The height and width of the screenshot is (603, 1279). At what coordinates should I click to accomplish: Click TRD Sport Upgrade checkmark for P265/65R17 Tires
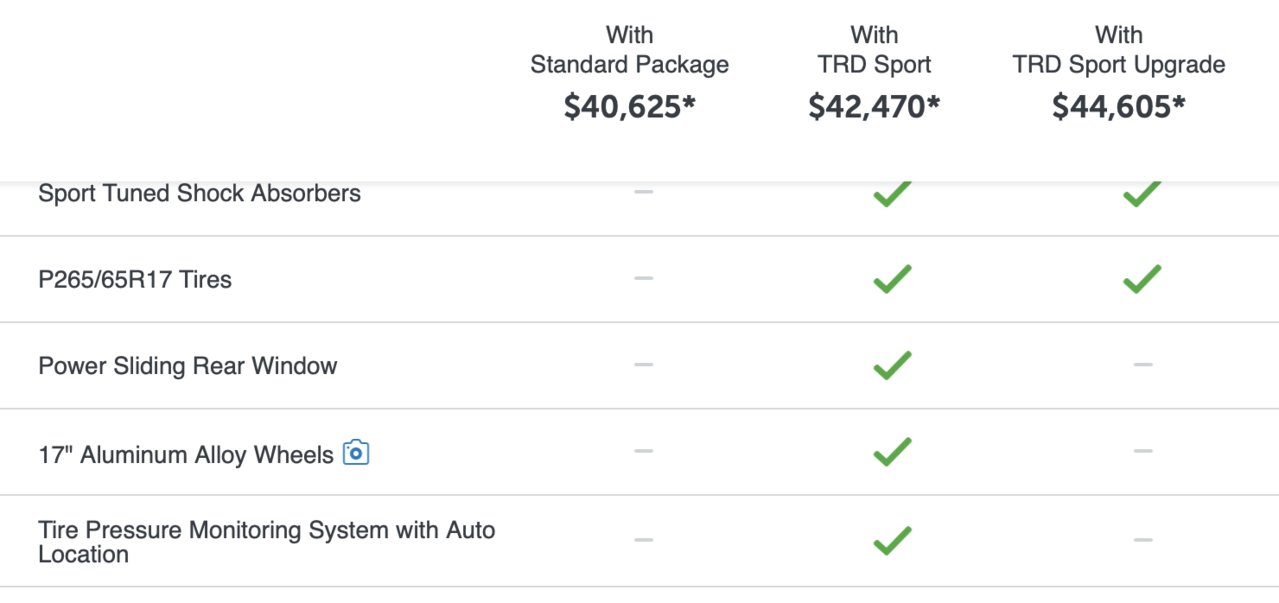[x=1142, y=279]
